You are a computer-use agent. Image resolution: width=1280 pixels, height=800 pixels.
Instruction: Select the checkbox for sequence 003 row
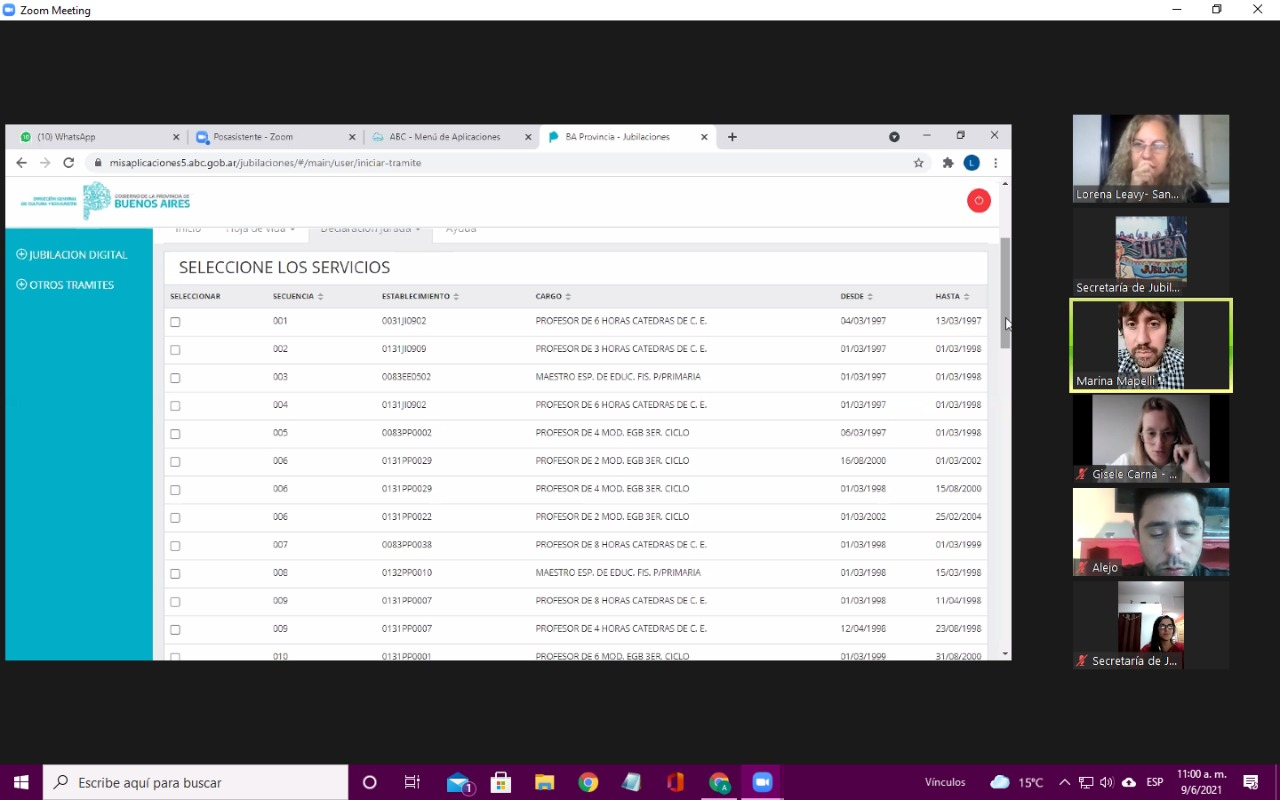point(175,378)
